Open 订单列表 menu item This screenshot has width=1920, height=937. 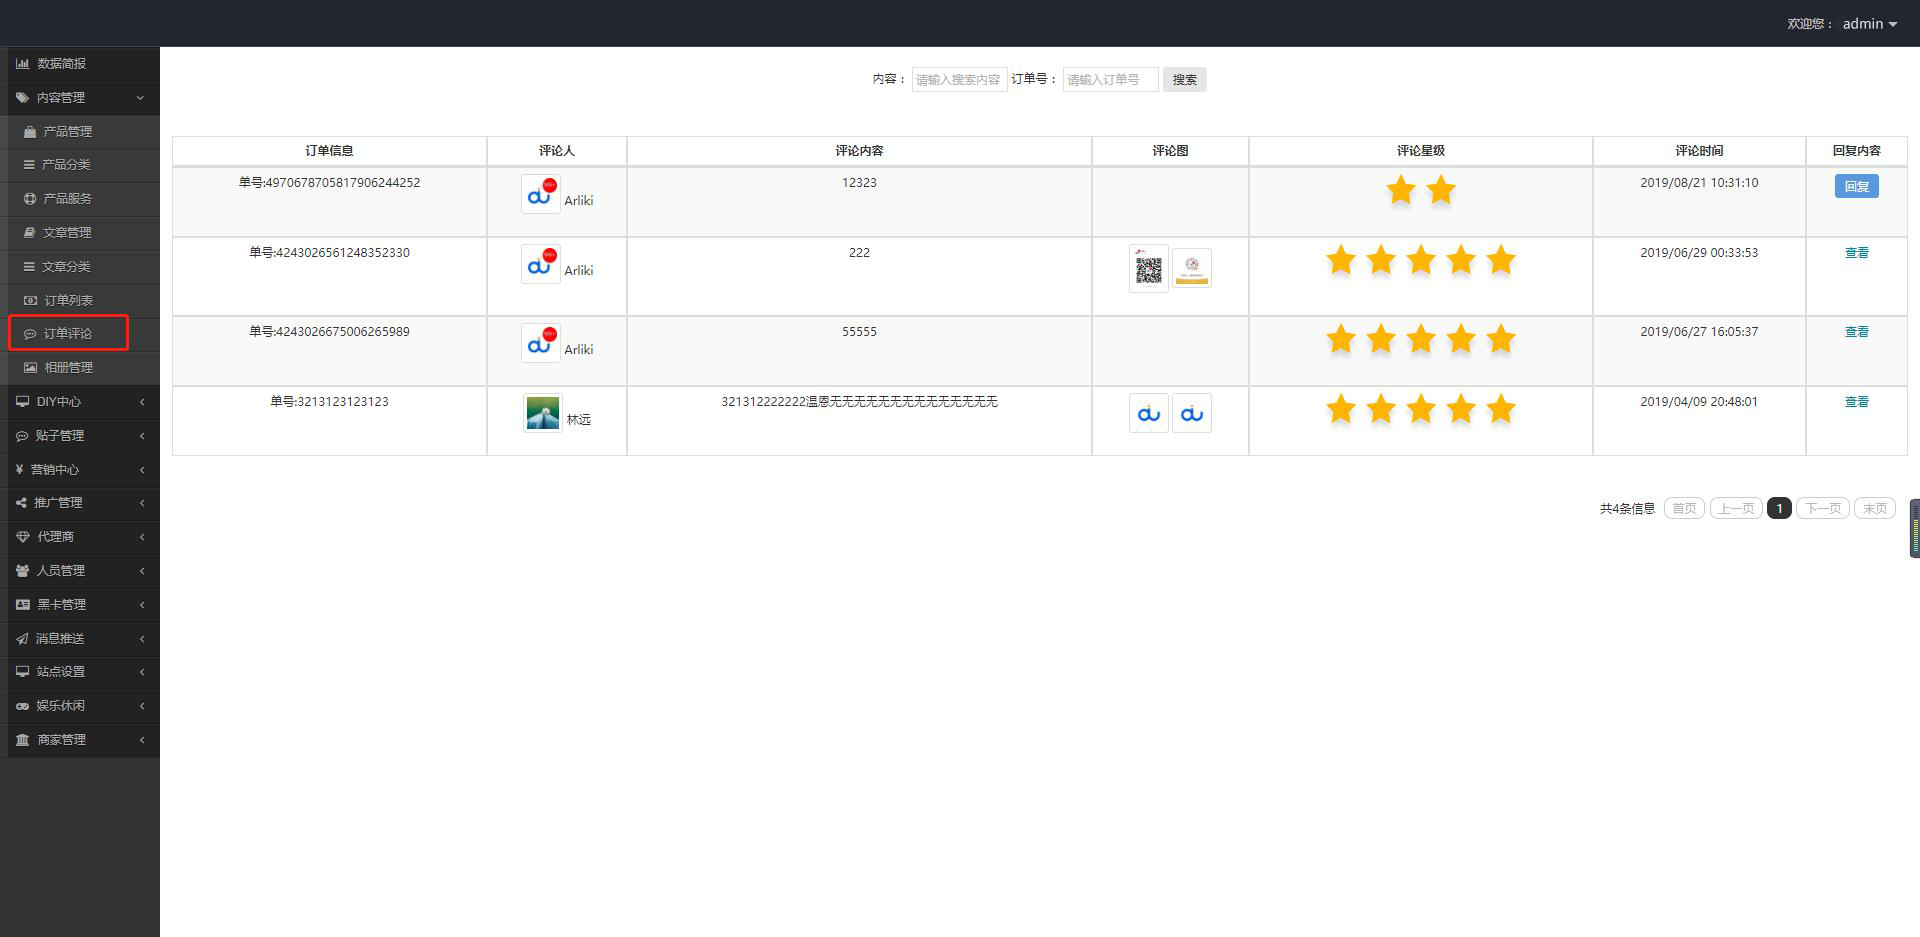click(x=80, y=300)
